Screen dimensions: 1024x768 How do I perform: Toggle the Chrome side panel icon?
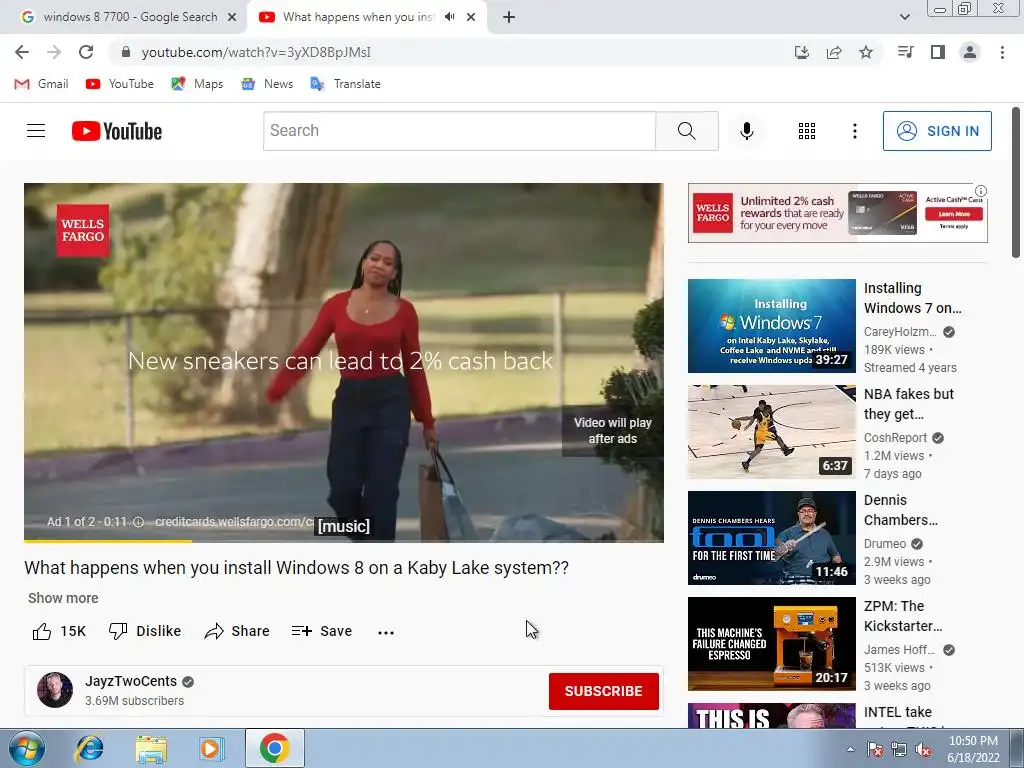pyautogui.click(x=938, y=52)
